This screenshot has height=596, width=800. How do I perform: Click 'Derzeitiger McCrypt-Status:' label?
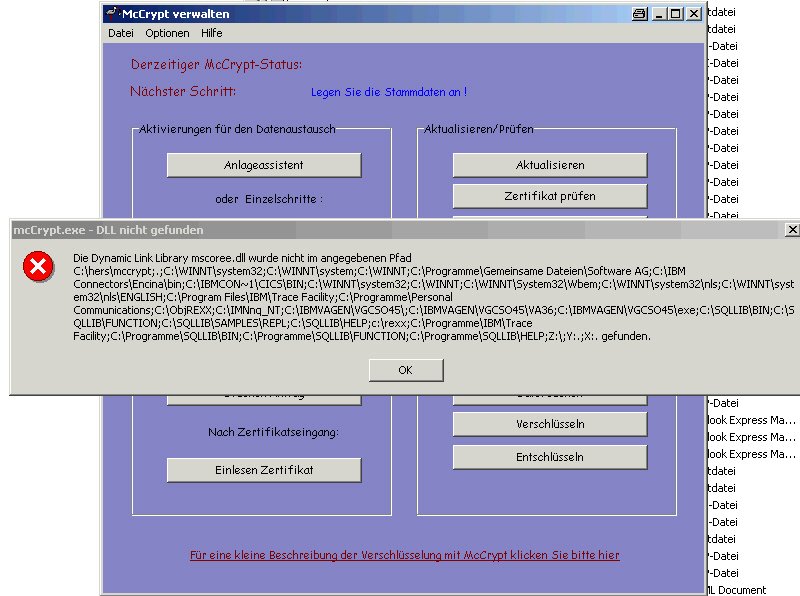(x=216, y=65)
